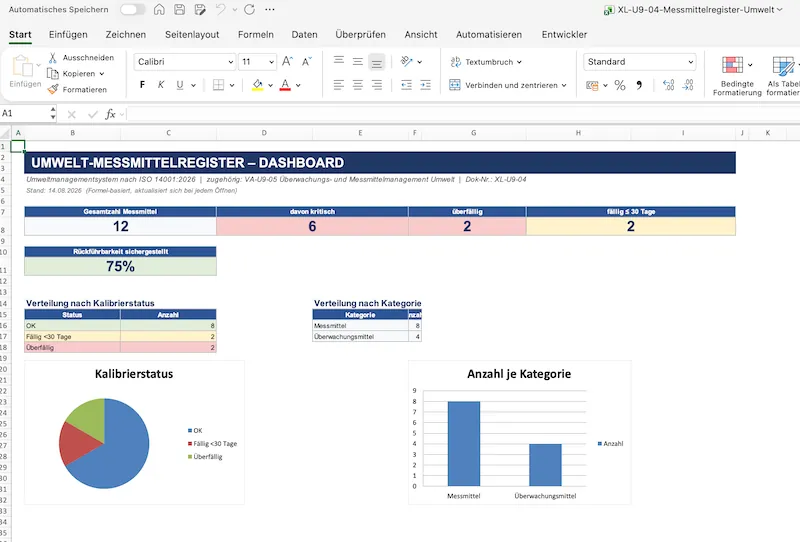The height and width of the screenshot is (542, 800).
Task: Apply thousands separator comma icon
Action: pos(639,85)
